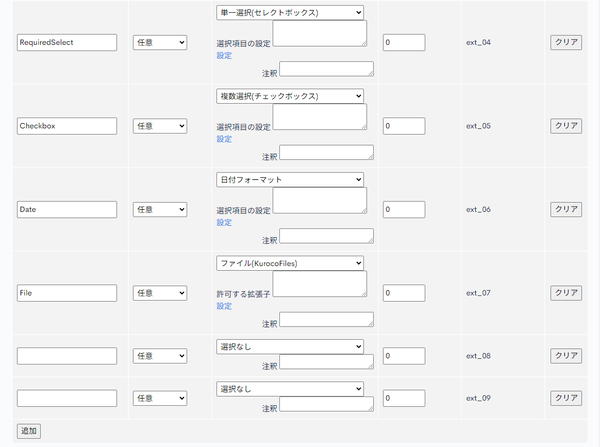Click the number field showing 0 in ext_09 row

[x=404, y=398]
